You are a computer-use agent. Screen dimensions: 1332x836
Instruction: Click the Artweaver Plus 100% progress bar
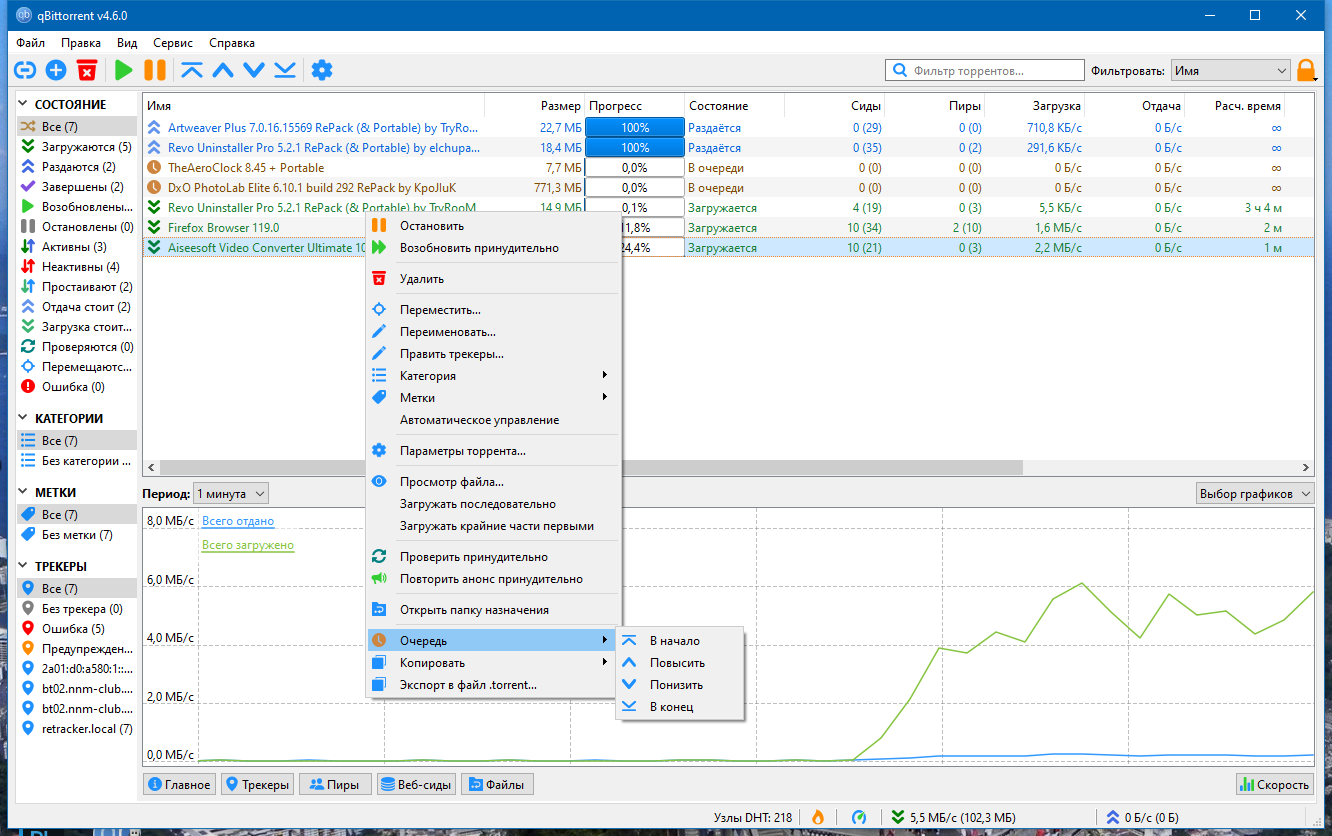634,128
